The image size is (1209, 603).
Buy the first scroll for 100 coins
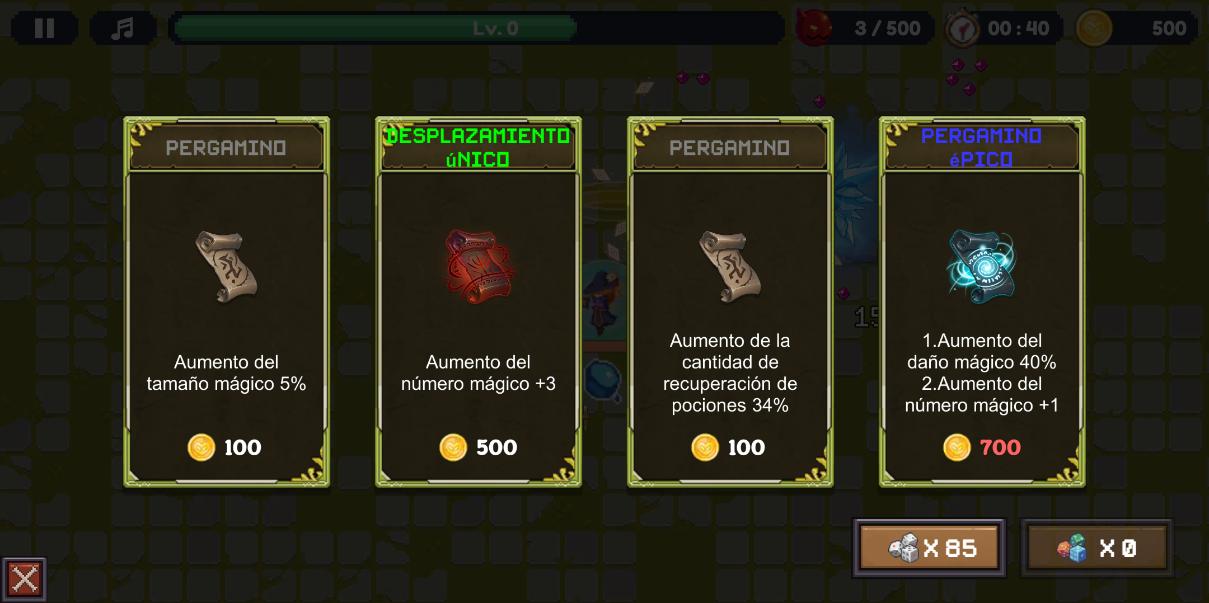[x=225, y=447]
